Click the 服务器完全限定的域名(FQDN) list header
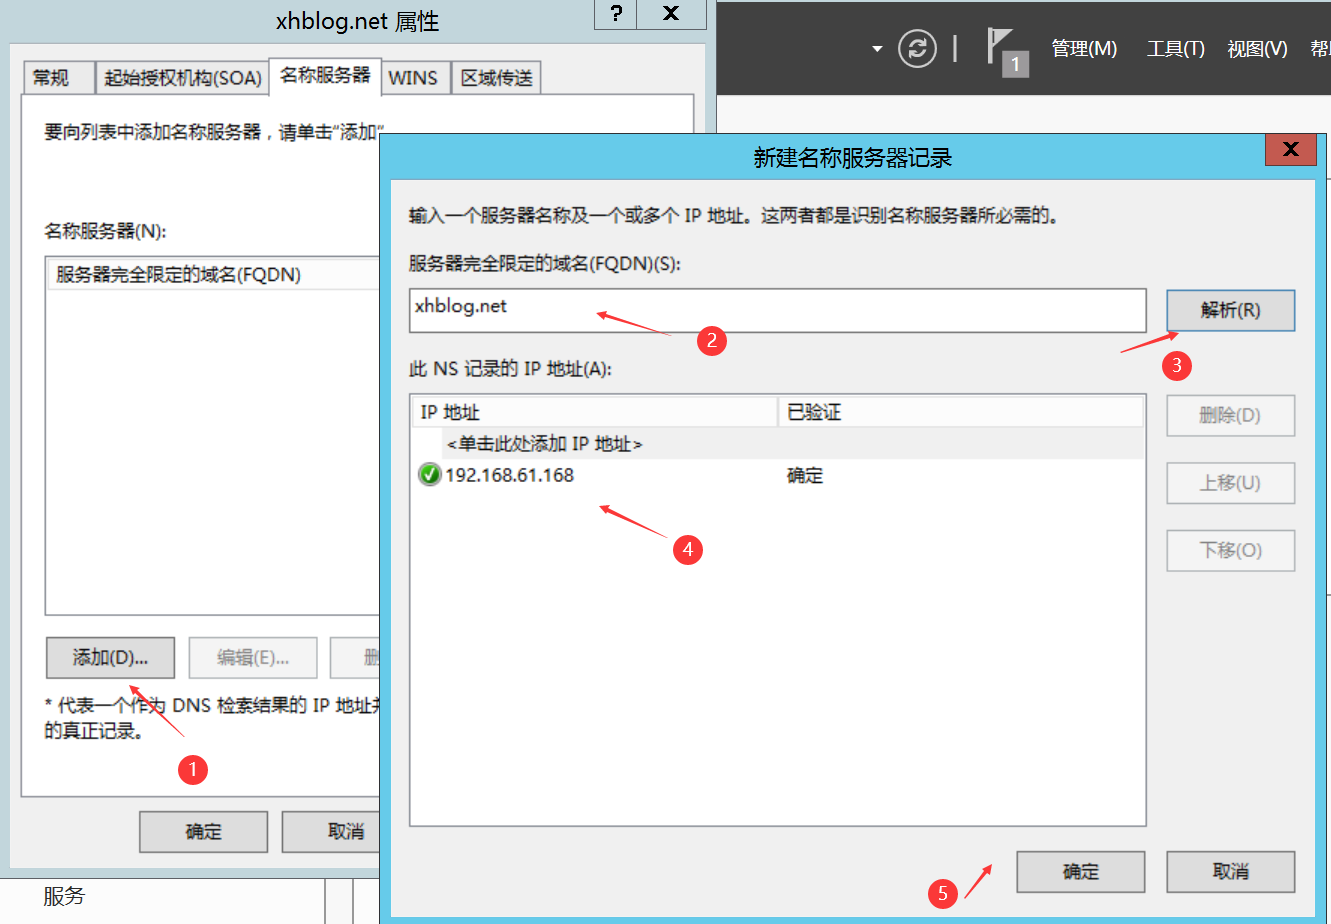This screenshot has width=1331, height=924. pos(214,275)
